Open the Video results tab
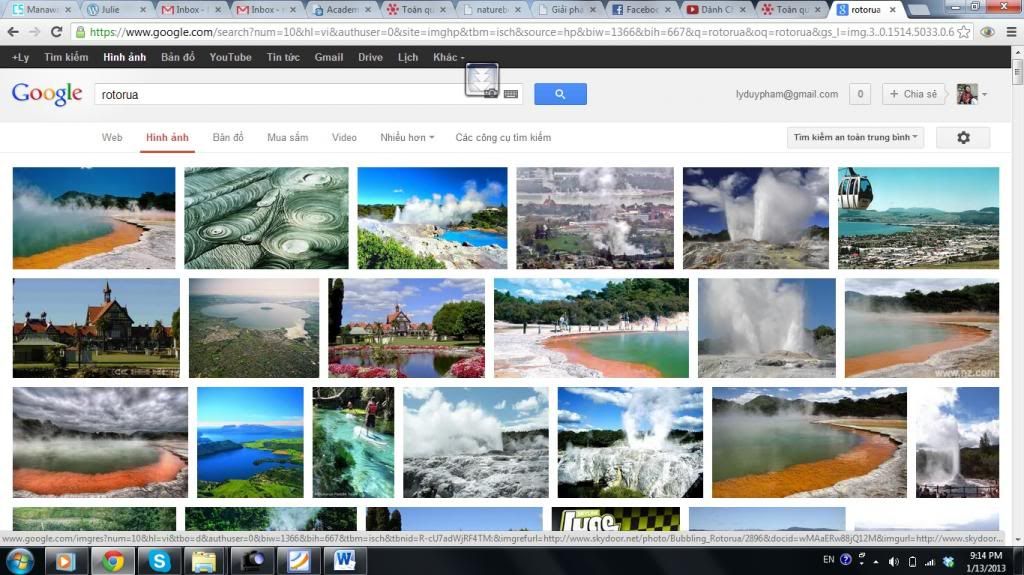Viewport: 1024px width, 575px height. pos(344,137)
